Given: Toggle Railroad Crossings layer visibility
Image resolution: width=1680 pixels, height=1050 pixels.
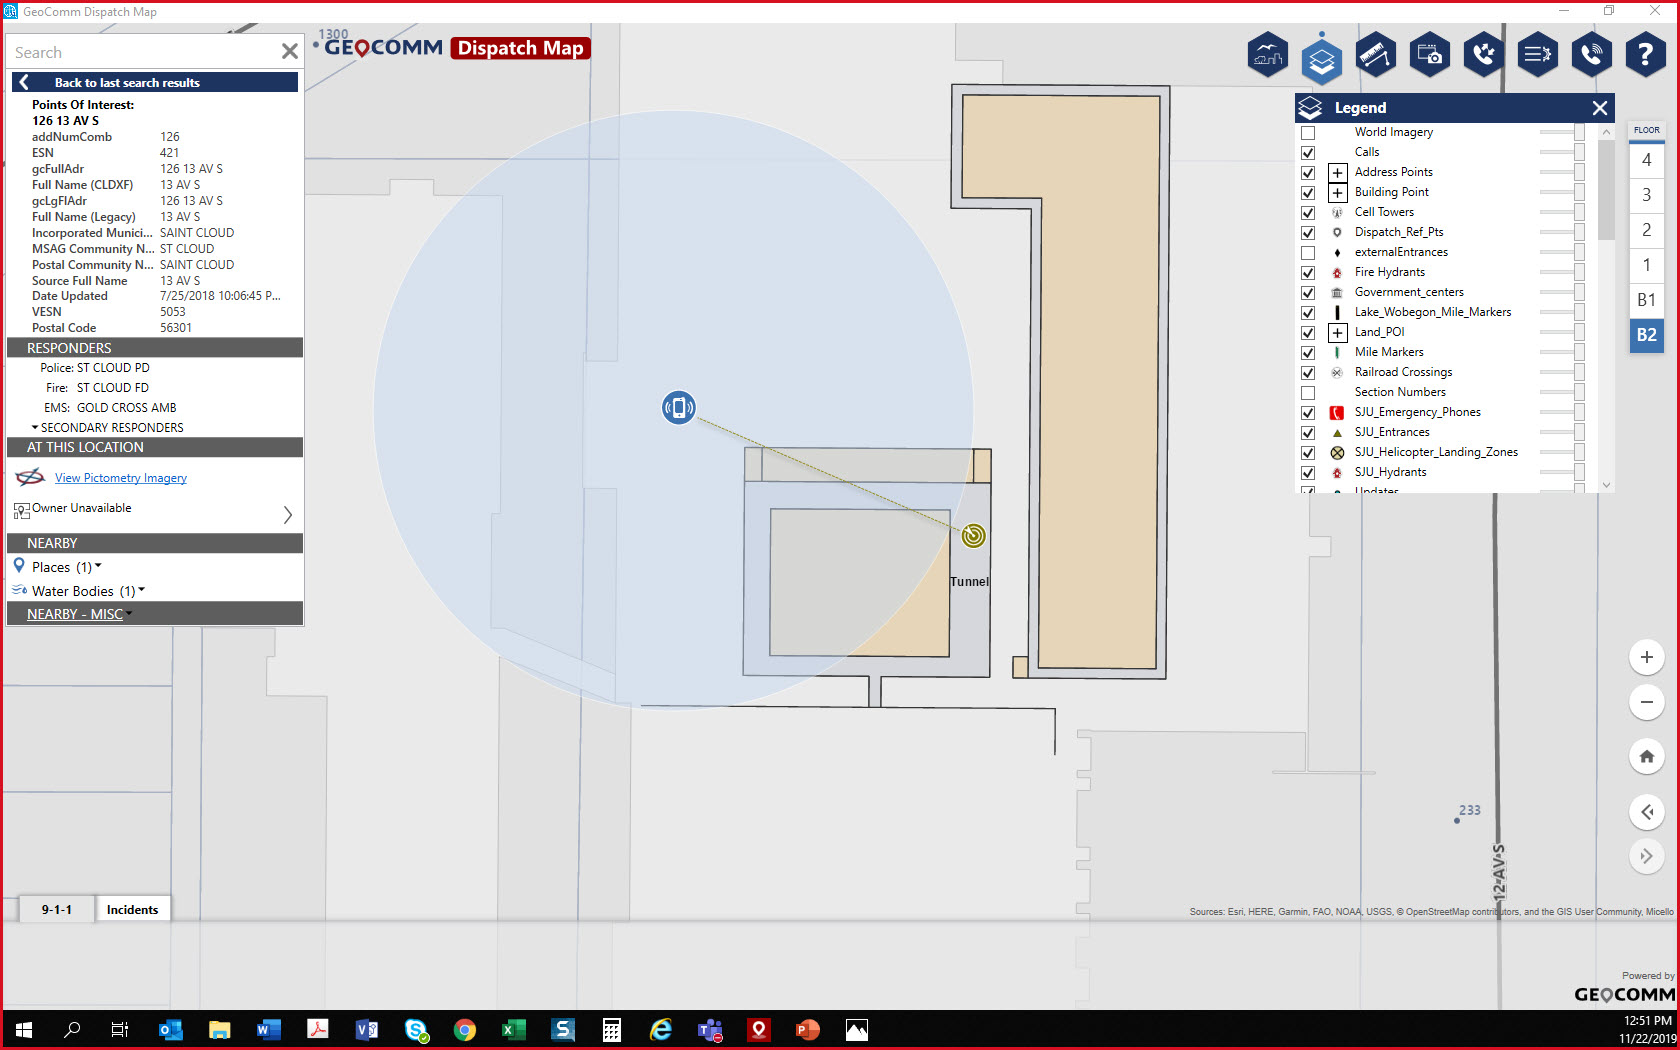Looking at the screenshot, I should click(1308, 372).
